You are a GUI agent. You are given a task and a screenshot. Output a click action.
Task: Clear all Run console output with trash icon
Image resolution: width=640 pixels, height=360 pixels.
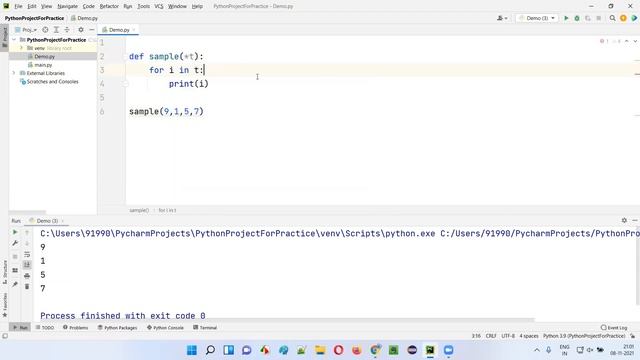point(27,287)
